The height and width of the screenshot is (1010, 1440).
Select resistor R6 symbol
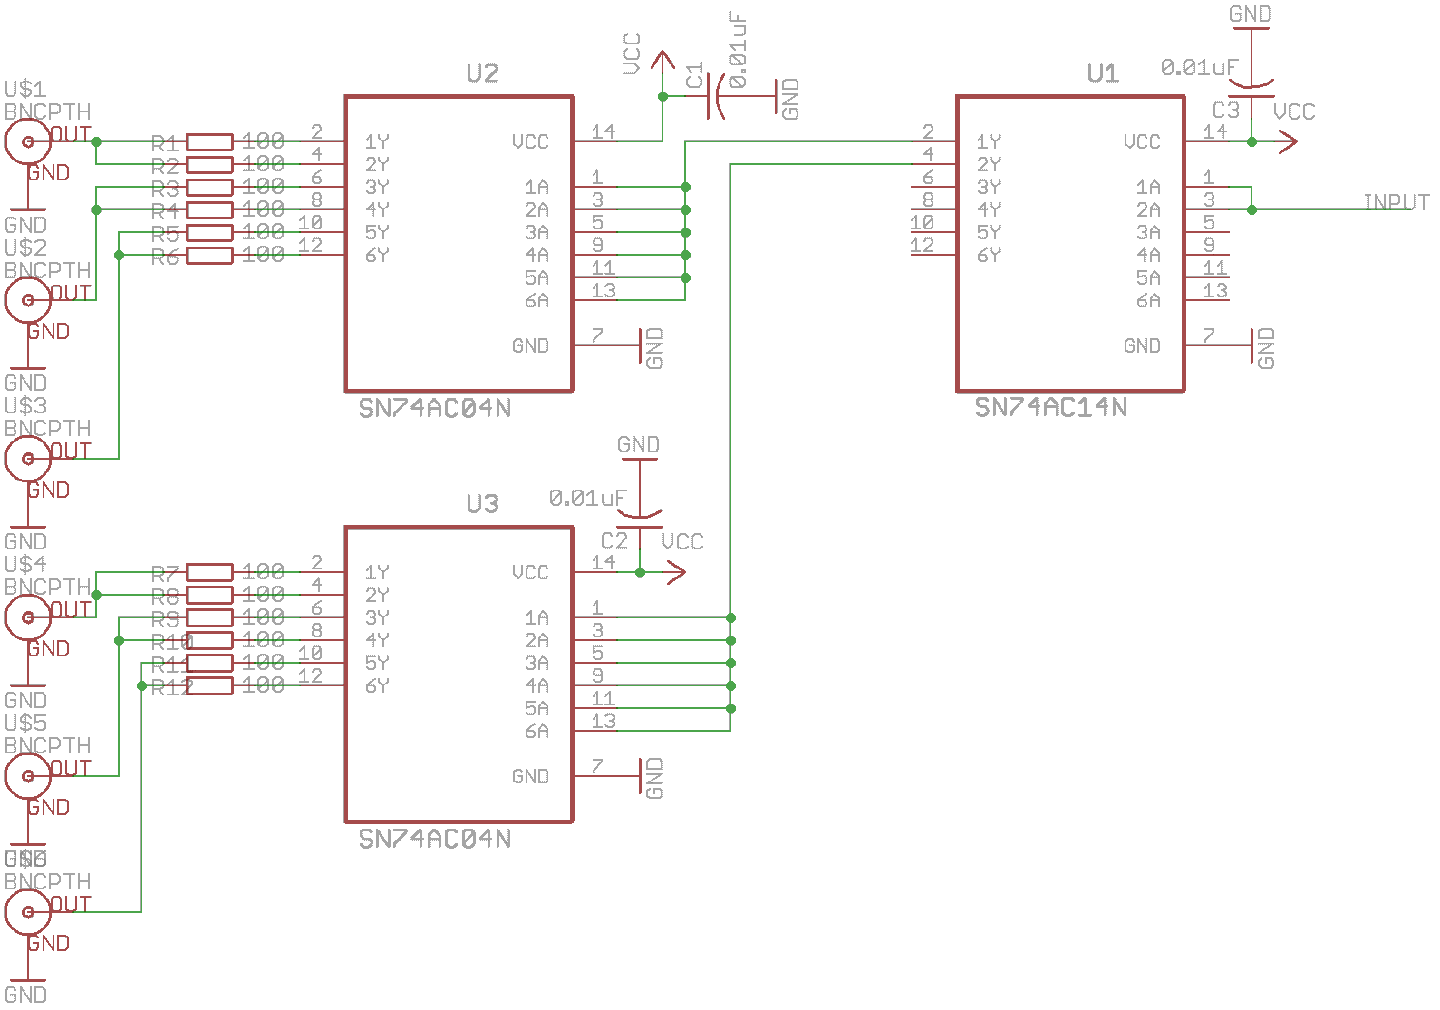click(x=210, y=256)
